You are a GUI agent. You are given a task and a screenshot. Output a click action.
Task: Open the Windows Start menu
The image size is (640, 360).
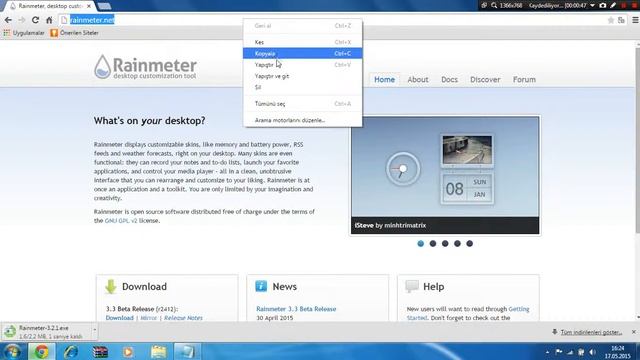(12, 351)
